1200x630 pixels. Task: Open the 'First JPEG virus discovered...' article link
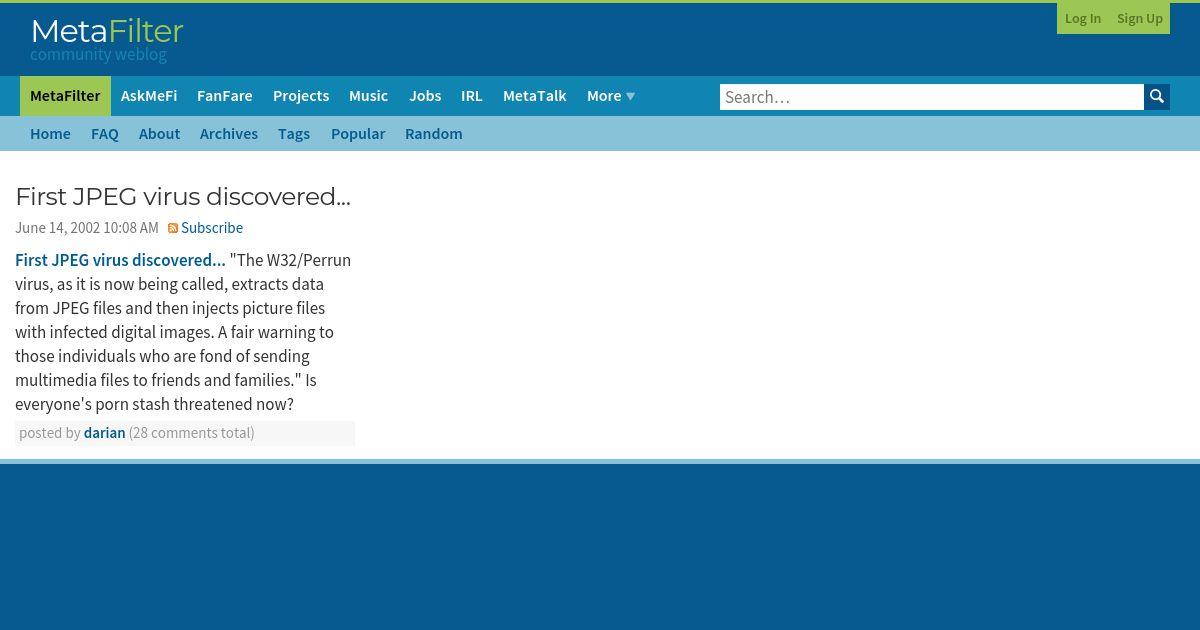tap(120, 260)
